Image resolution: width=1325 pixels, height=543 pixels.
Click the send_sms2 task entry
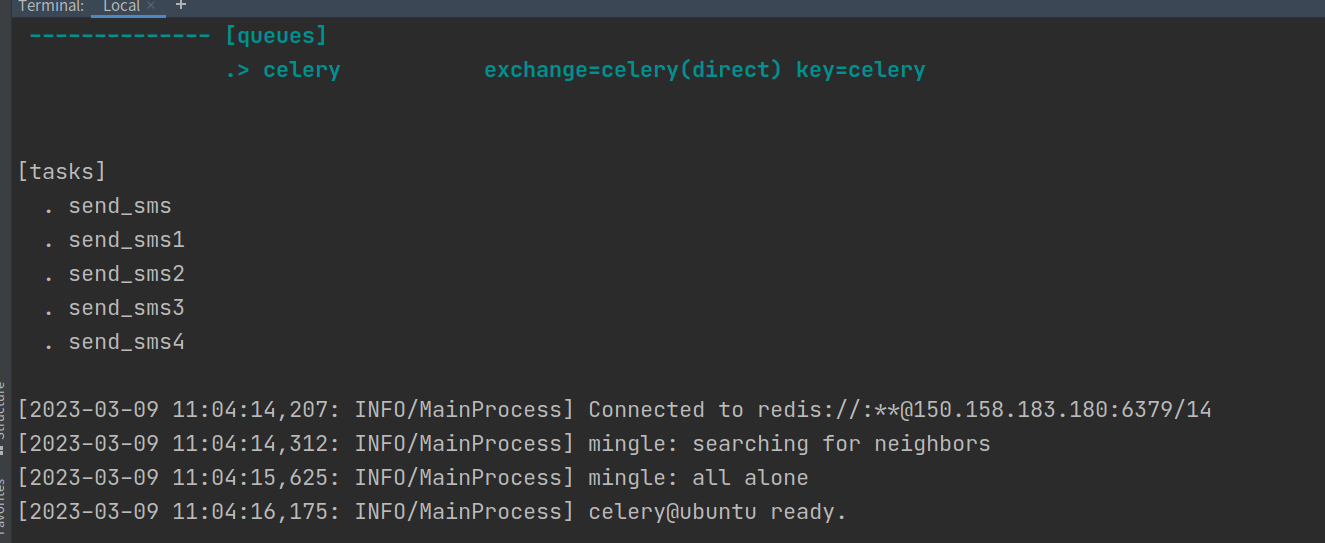click(126, 274)
